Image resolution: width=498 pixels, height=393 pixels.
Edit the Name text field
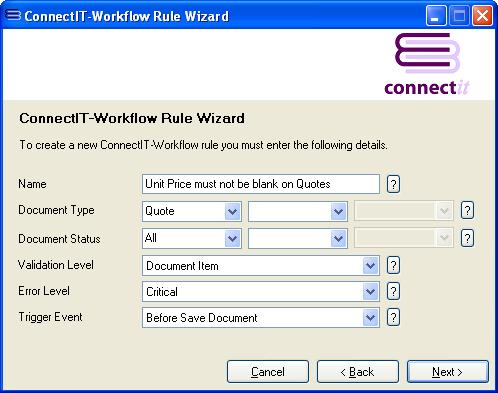coord(261,184)
